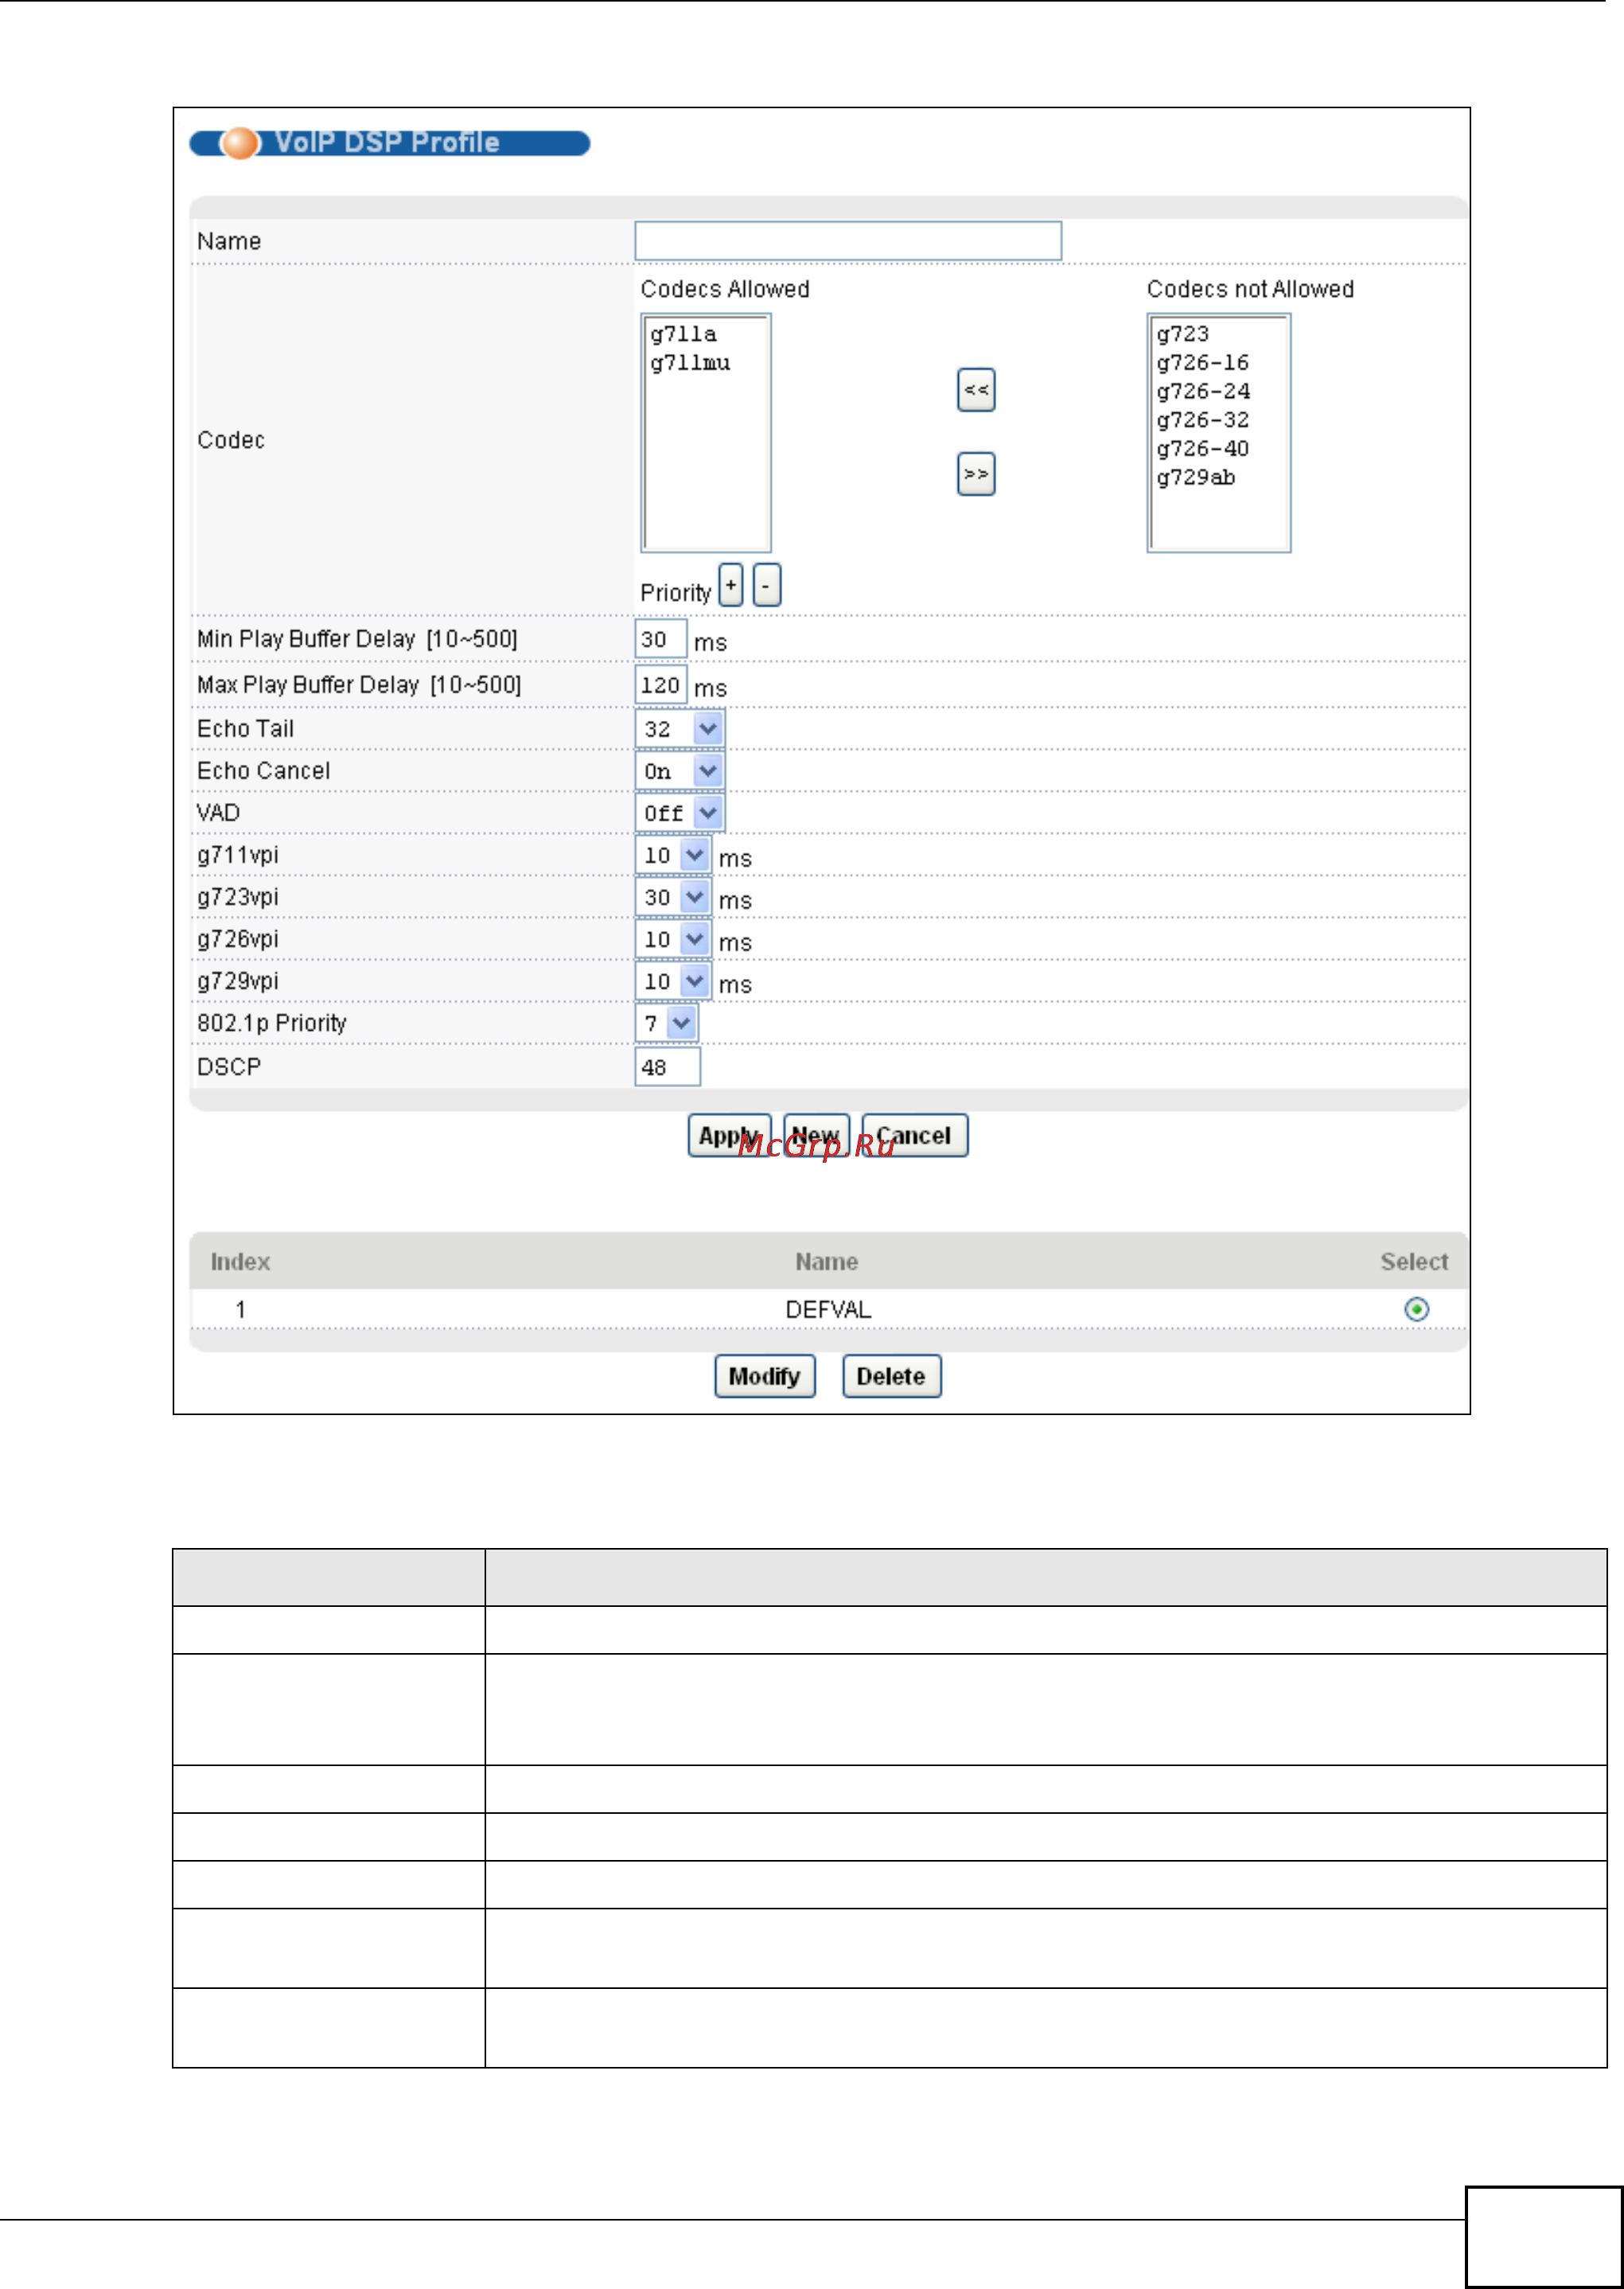Open the VAD dropdown
This screenshot has height=2289, width=1624.
(708, 813)
